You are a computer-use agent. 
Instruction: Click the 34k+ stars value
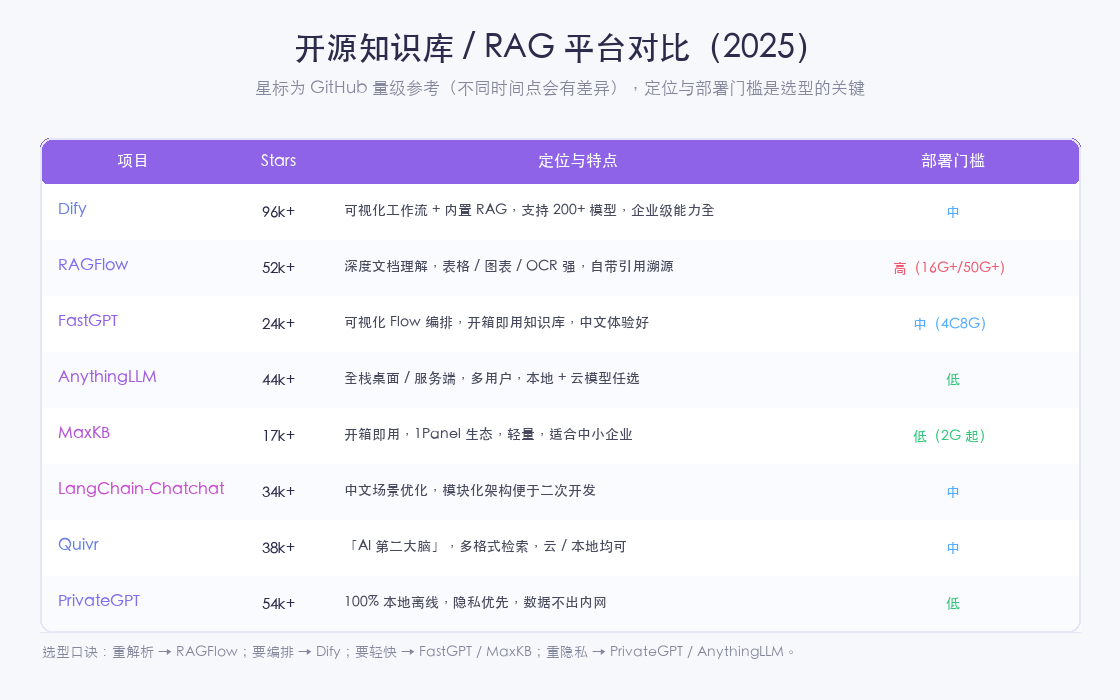[278, 491]
